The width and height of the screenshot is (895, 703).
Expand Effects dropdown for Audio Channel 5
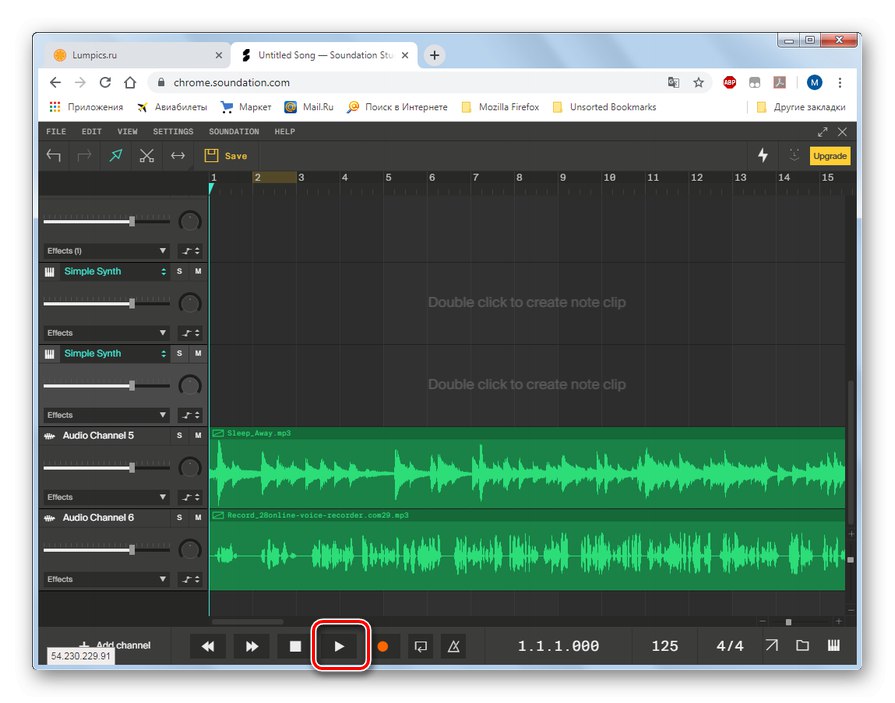106,497
